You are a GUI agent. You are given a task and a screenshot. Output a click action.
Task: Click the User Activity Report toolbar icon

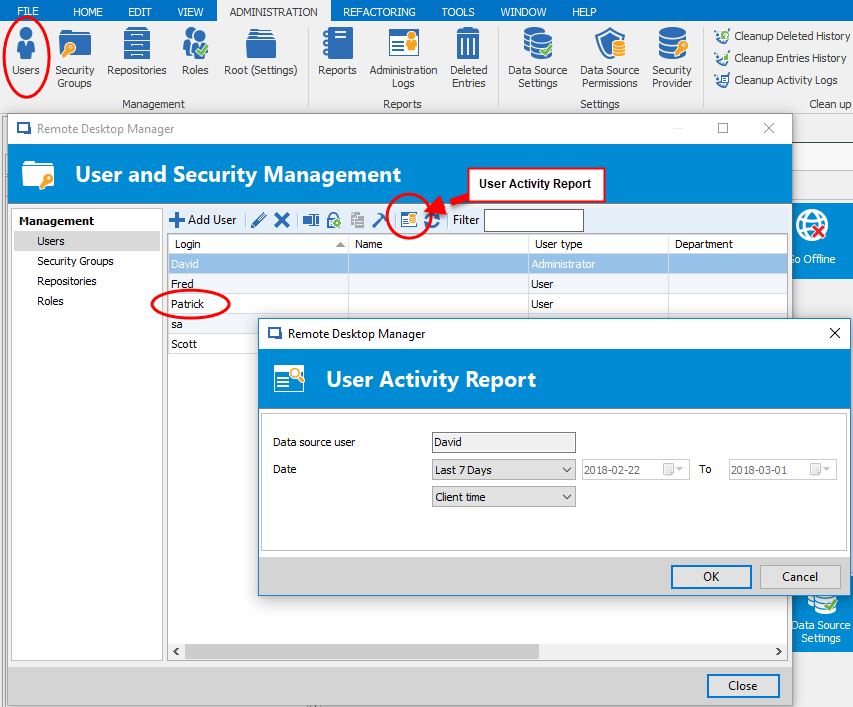[408, 220]
